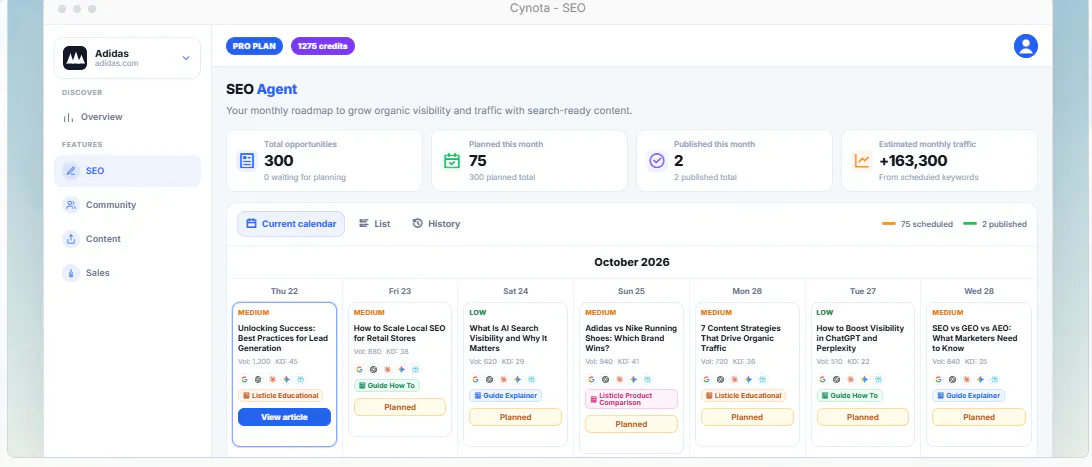Click Planned on How to Boost Visibility card
Image resolution: width=1092 pixels, height=467 pixels.
point(862,417)
